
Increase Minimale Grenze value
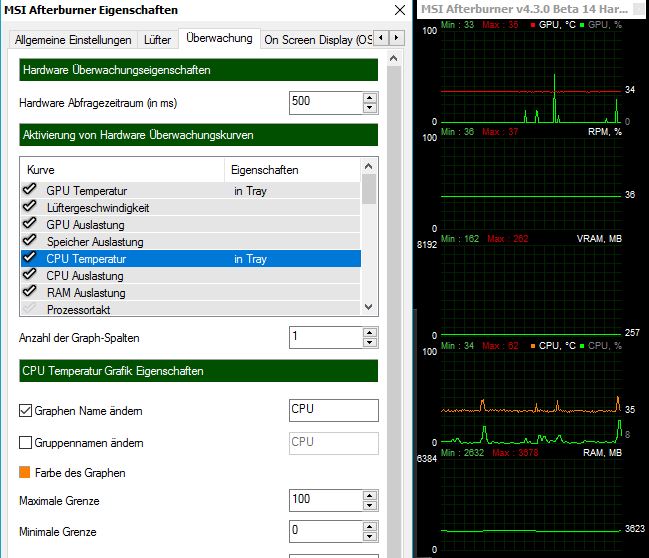[370, 527]
